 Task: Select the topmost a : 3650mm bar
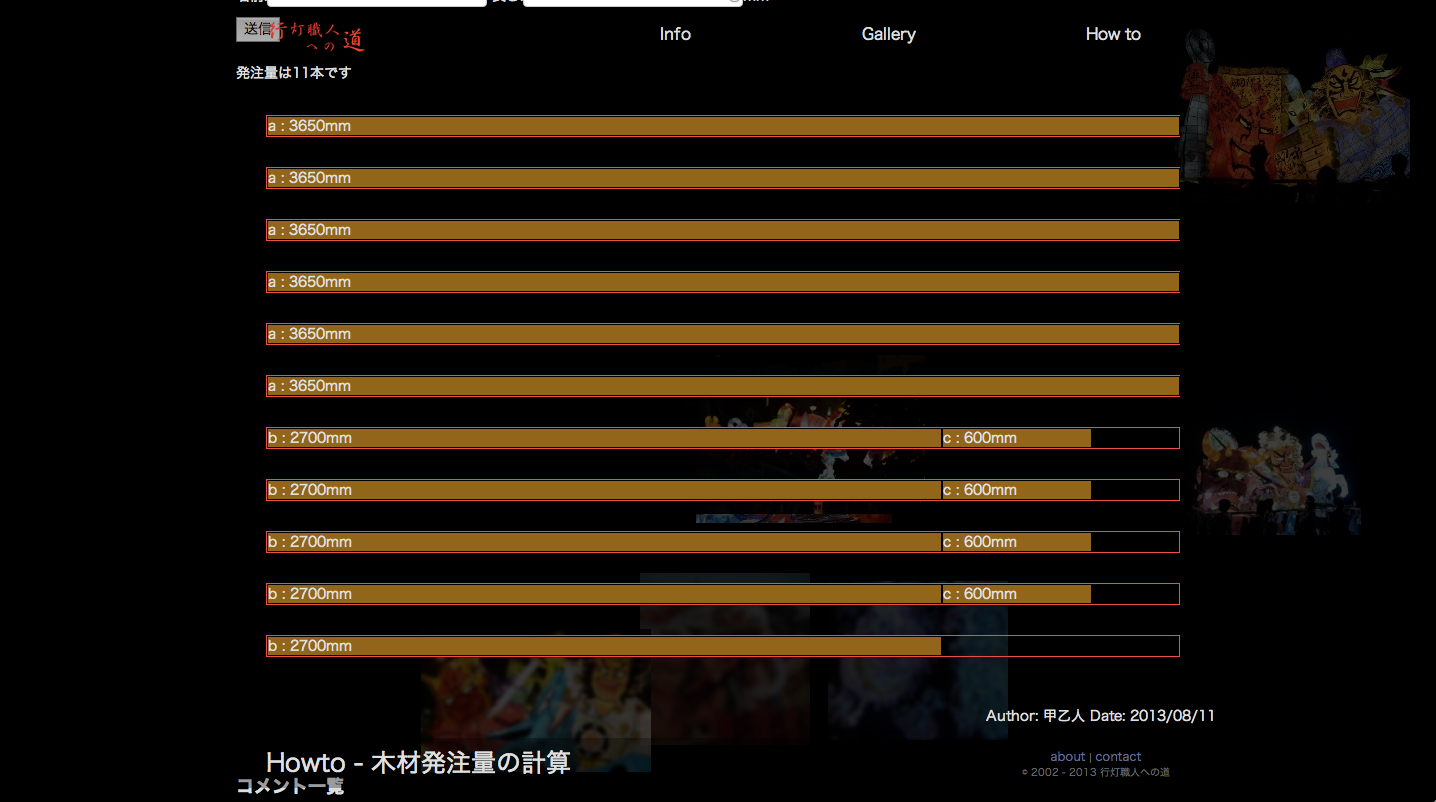(722, 126)
